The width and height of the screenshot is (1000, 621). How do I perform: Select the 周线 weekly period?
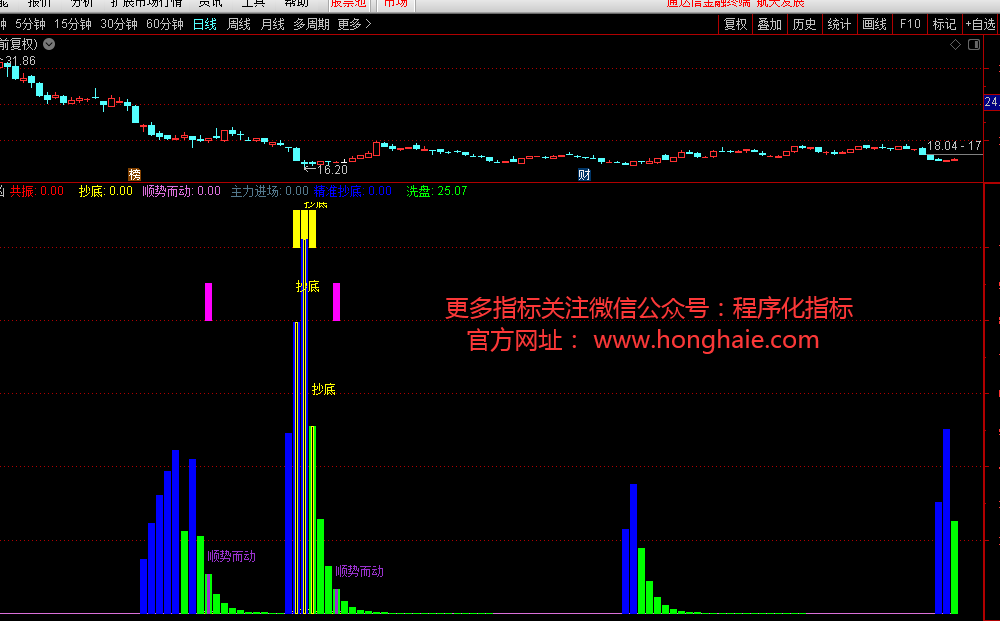point(238,24)
